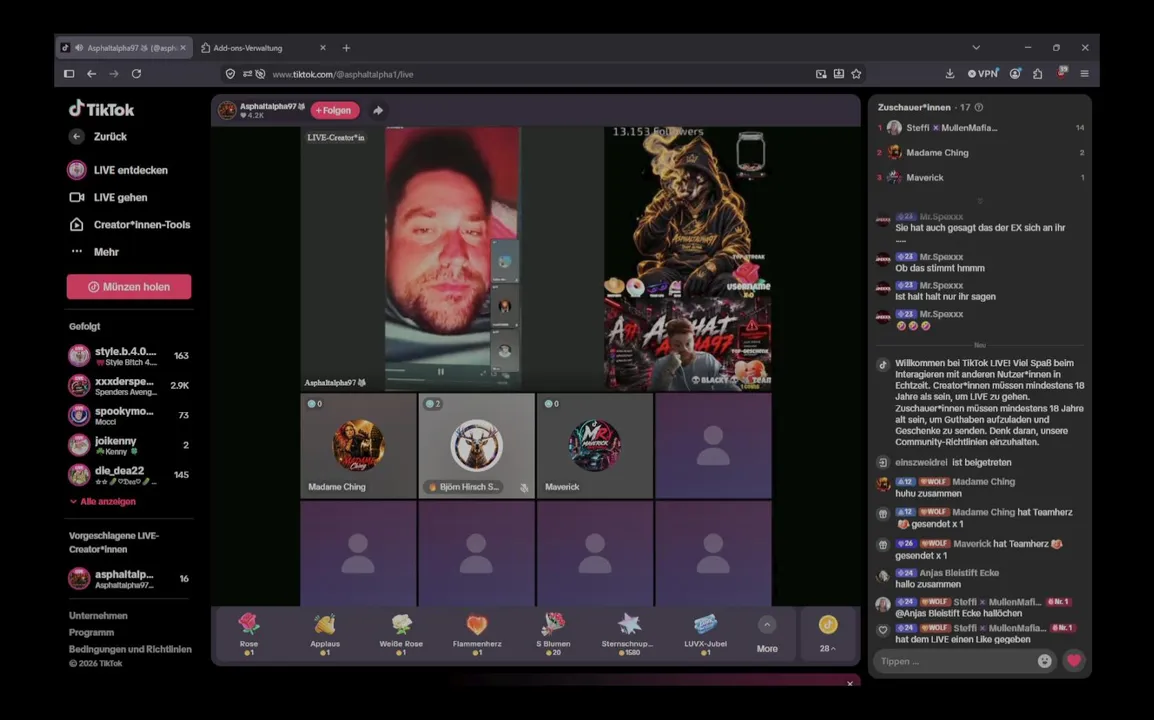Open a new browser tab
This screenshot has height=720, width=1154.
click(346, 48)
